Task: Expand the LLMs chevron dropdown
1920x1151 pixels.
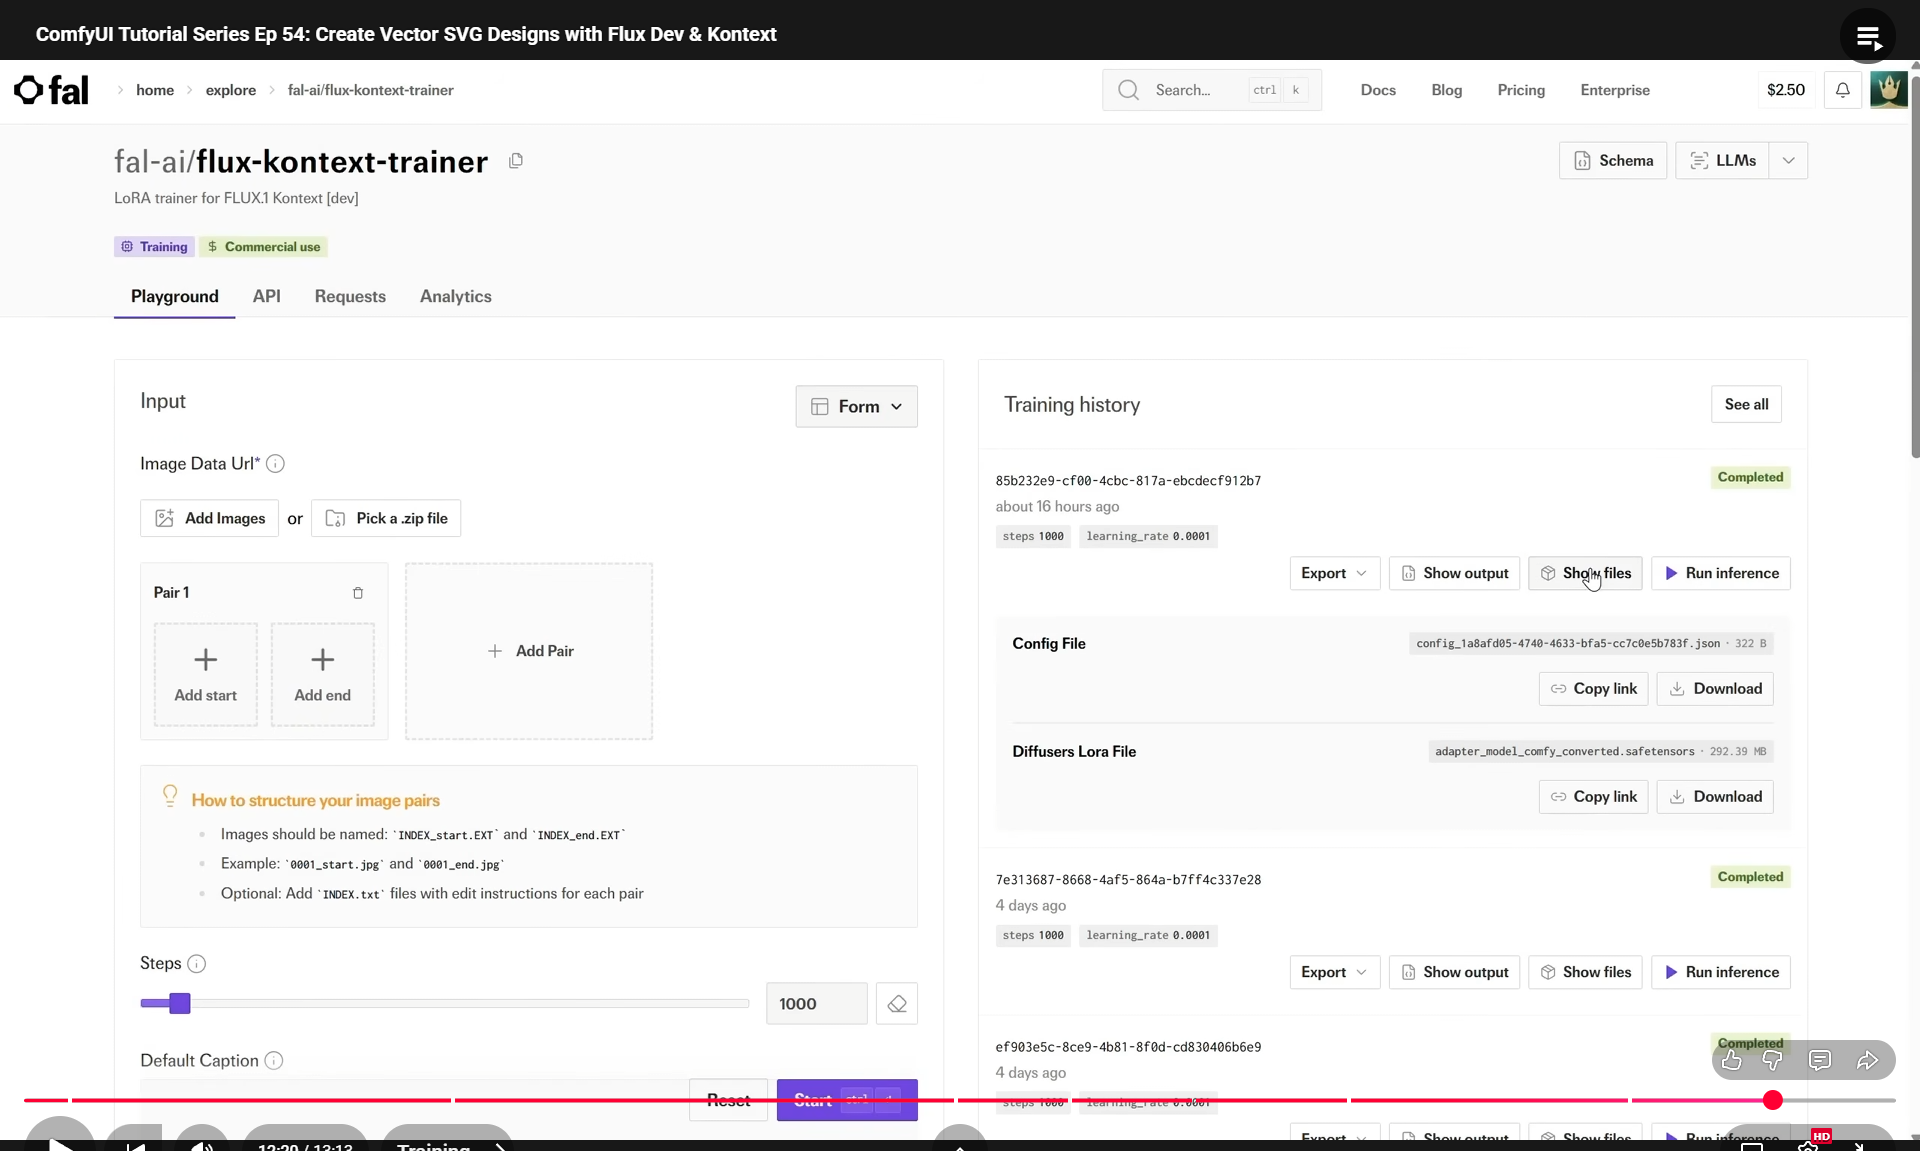Action: click(1788, 161)
